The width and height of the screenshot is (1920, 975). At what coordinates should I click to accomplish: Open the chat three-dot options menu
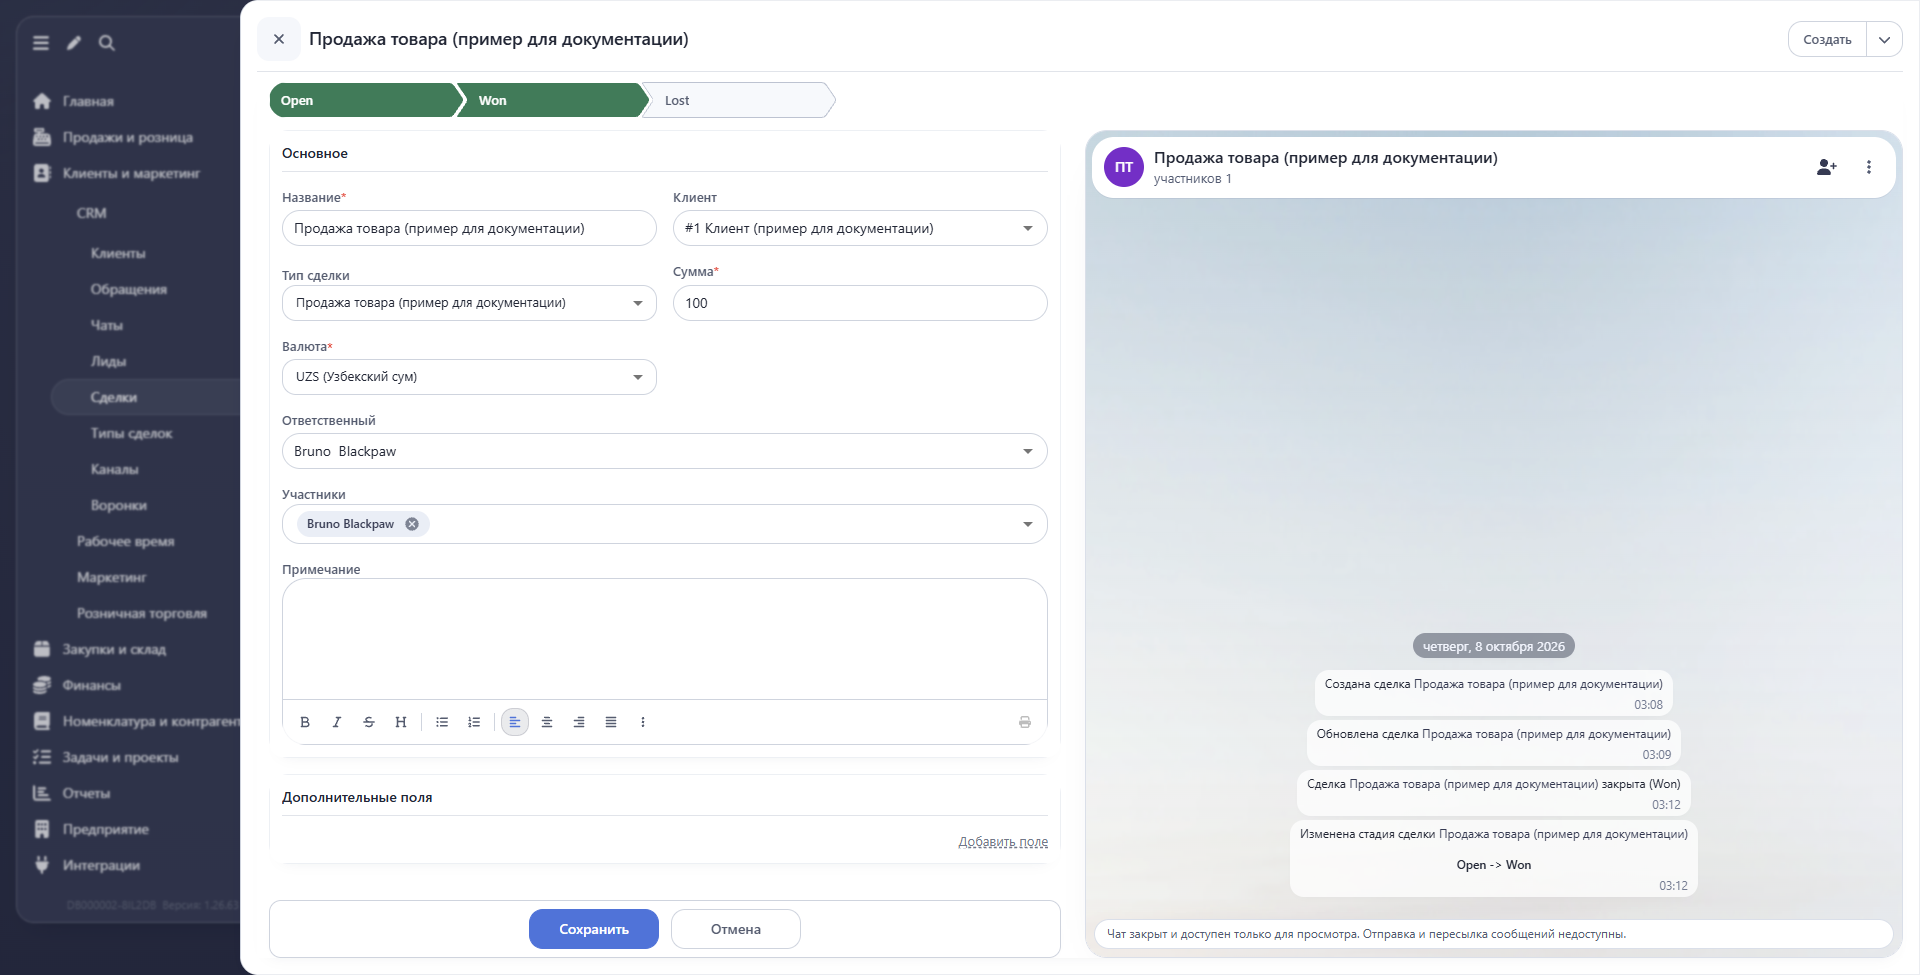click(1868, 167)
